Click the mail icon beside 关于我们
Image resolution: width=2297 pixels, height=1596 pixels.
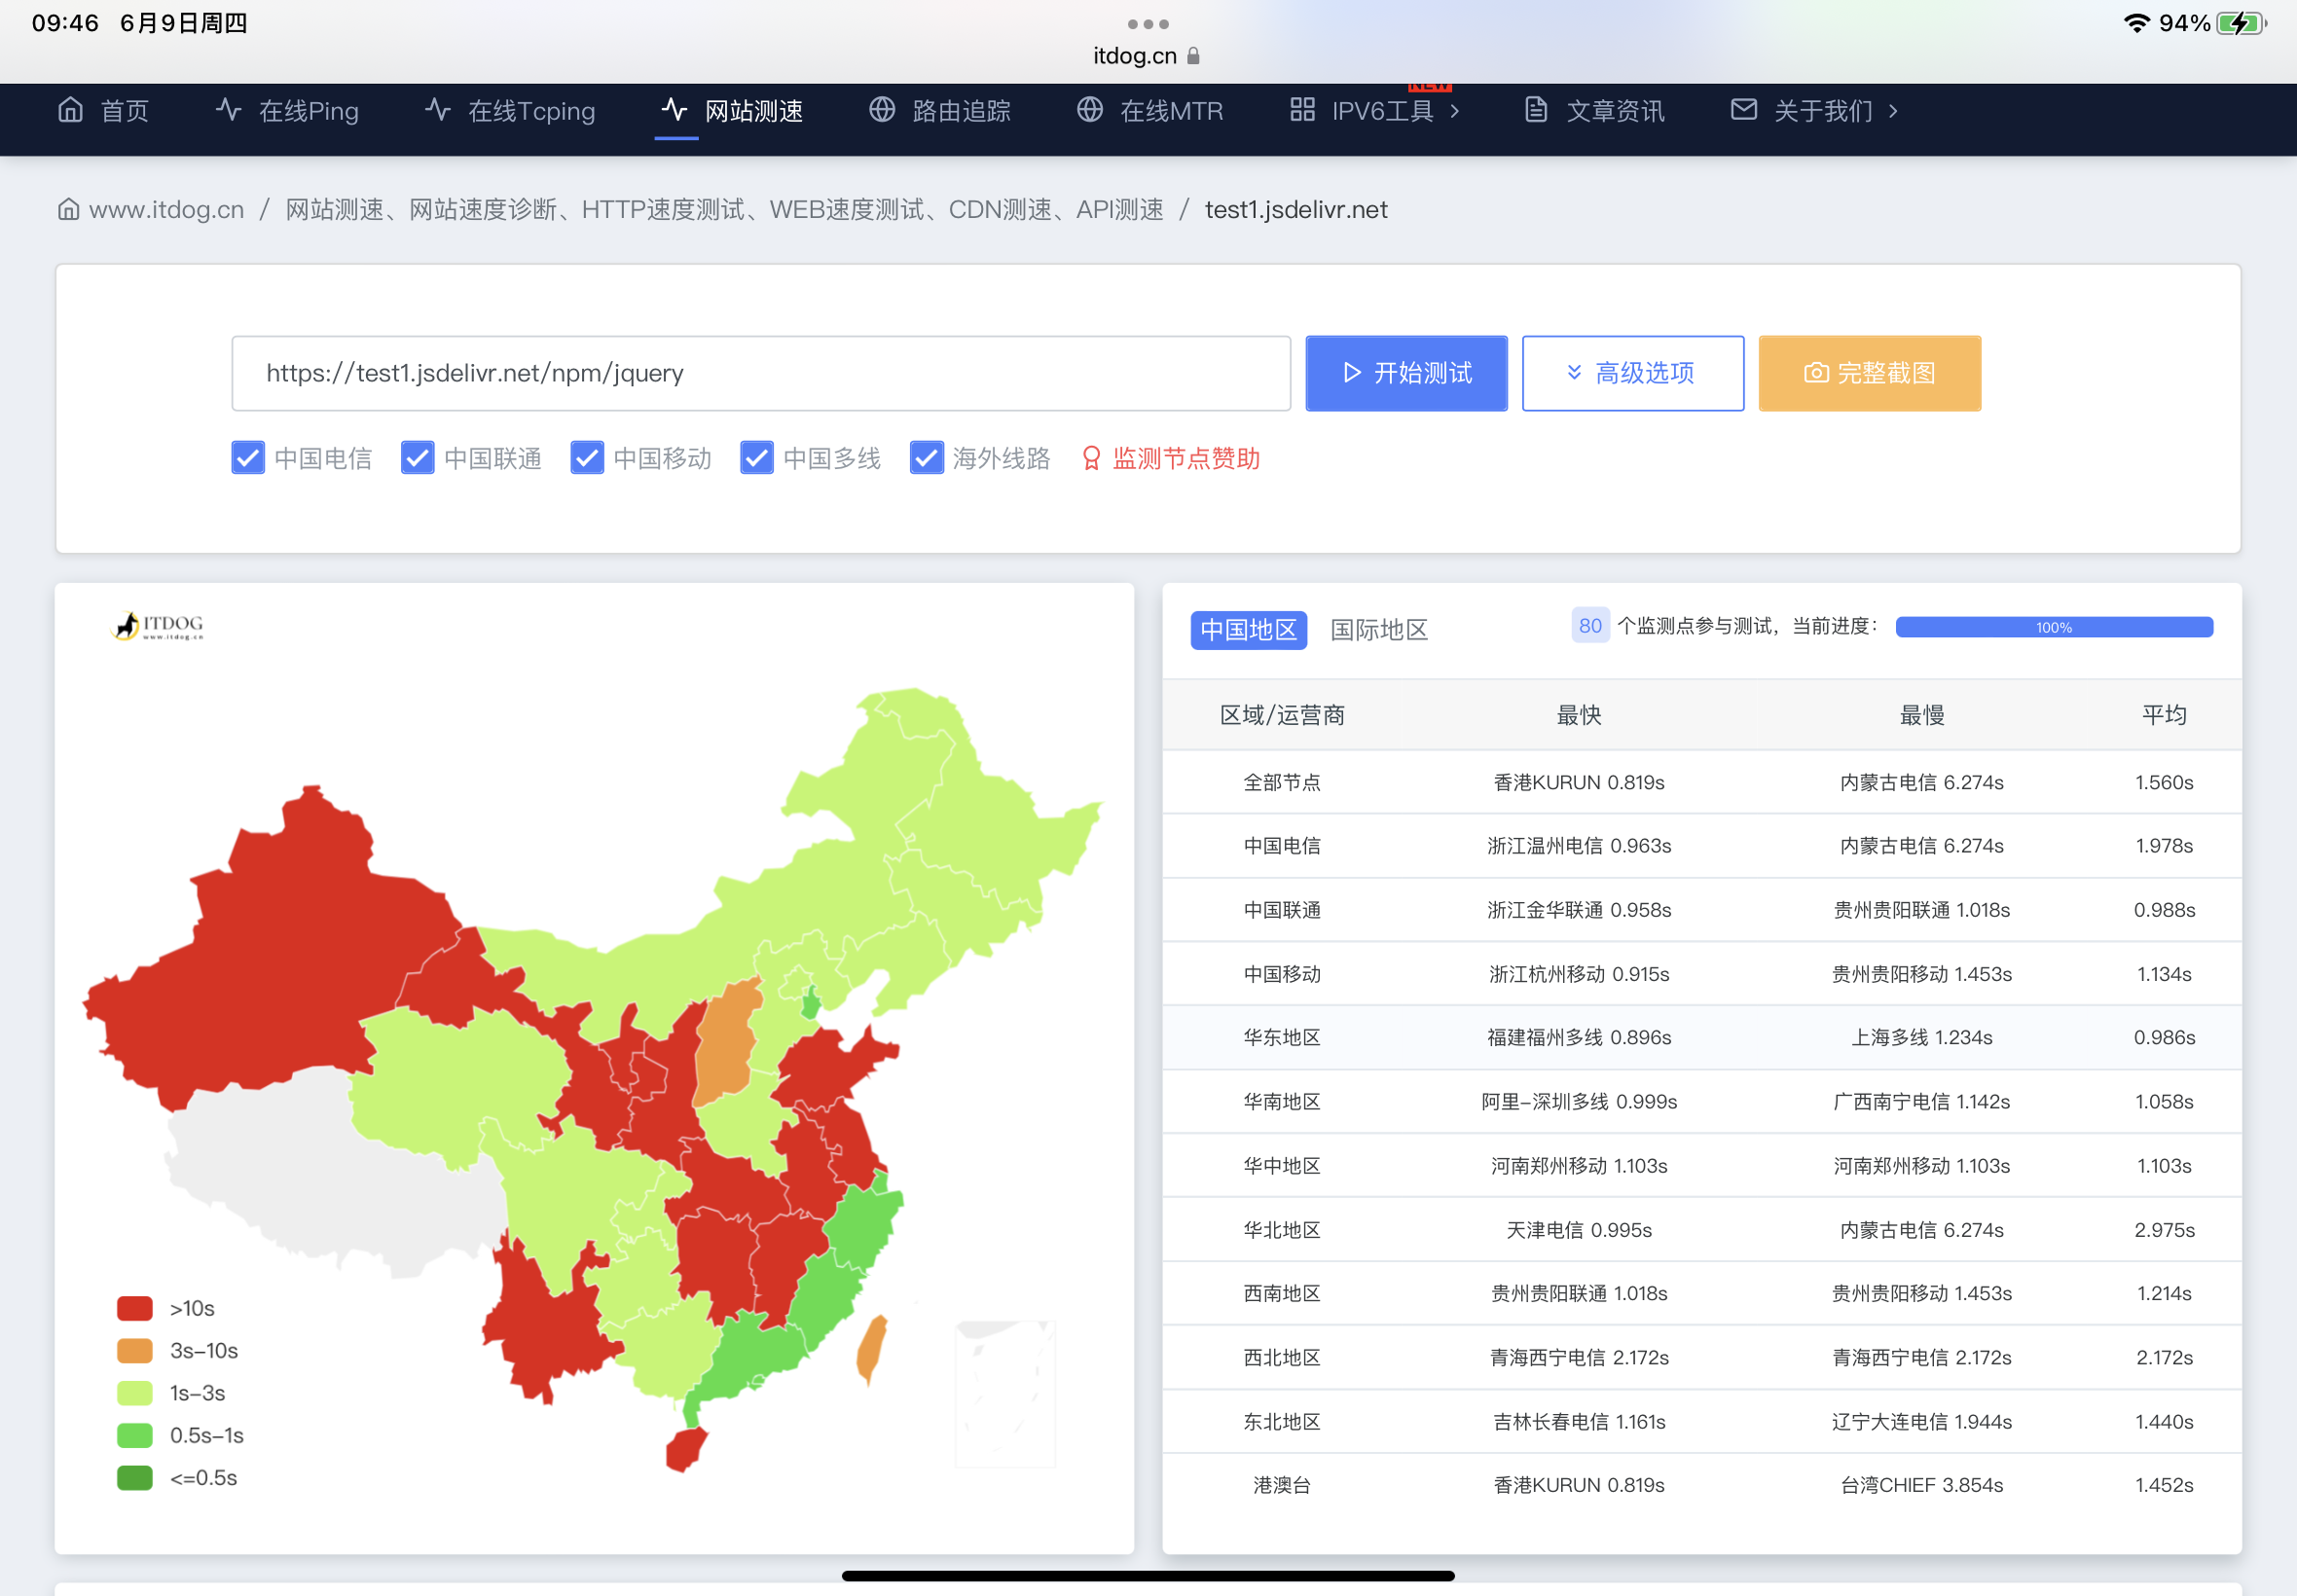coord(1744,110)
